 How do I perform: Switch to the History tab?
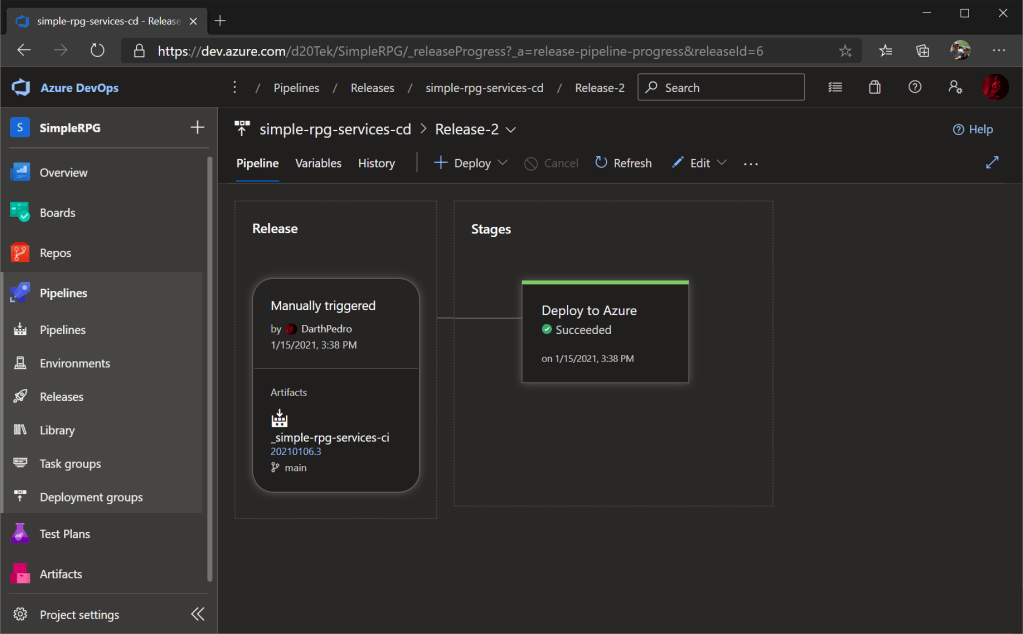tap(376, 163)
